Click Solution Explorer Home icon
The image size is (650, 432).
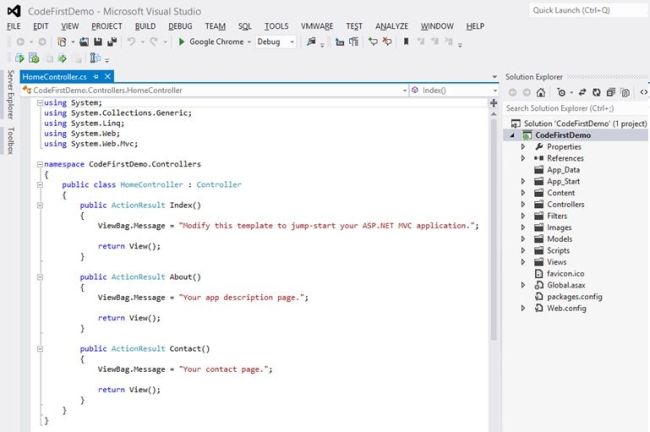(x=541, y=92)
